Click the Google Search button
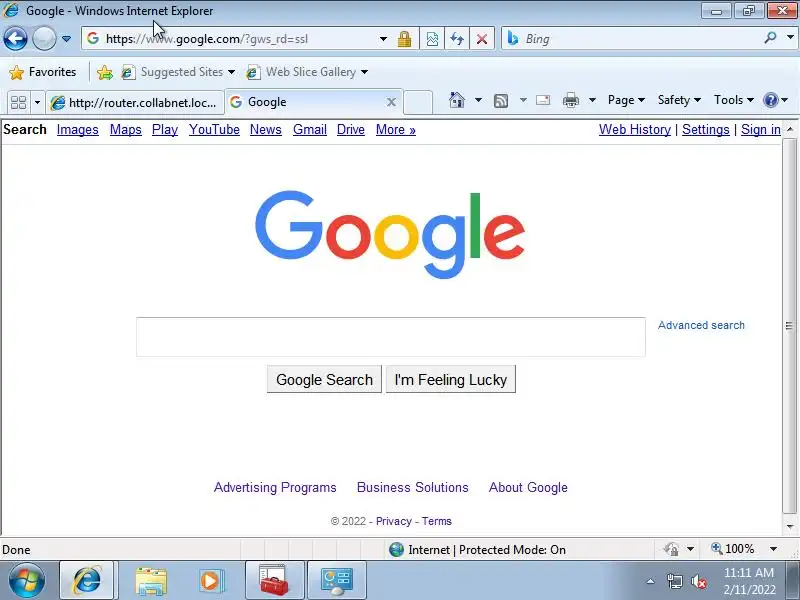The height and width of the screenshot is (600, 800). pos(324,379)
